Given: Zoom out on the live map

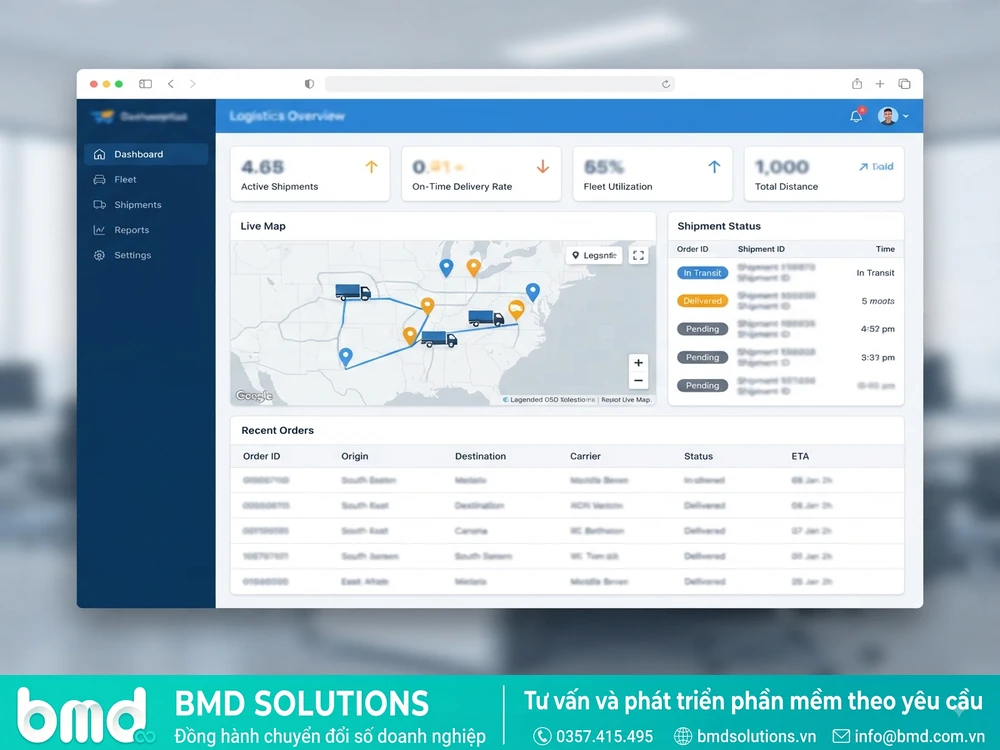Looking at the screenshot, I should [x=638, y=381].
